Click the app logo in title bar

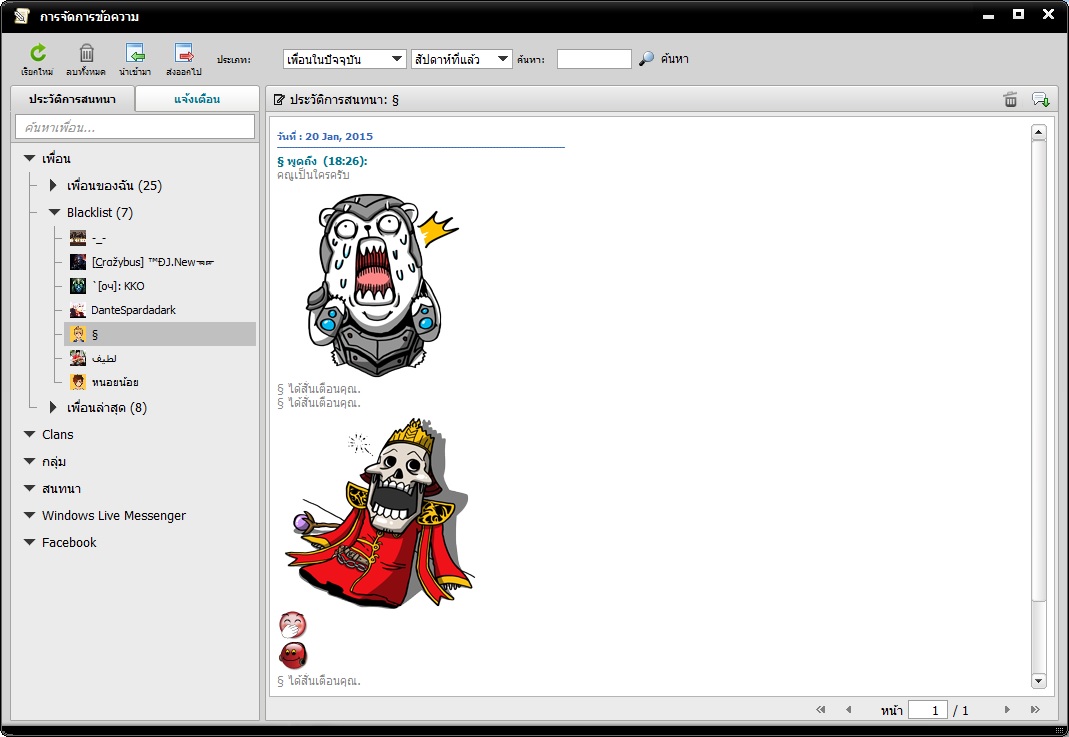(22, 16)
